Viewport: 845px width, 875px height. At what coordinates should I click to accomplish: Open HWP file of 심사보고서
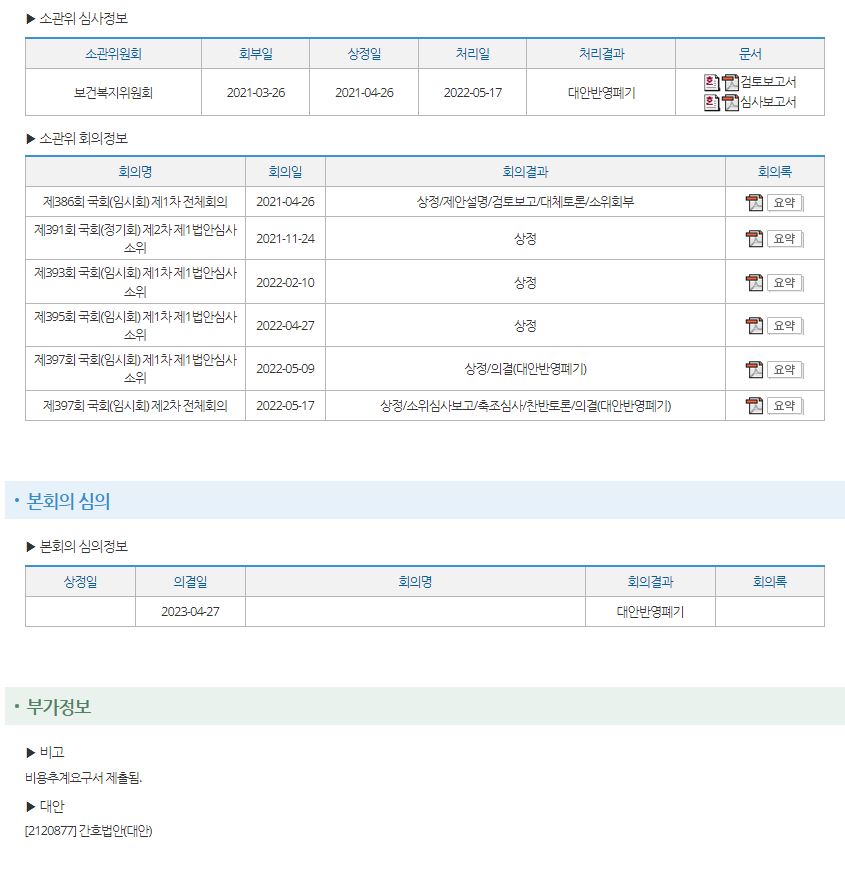711,103
